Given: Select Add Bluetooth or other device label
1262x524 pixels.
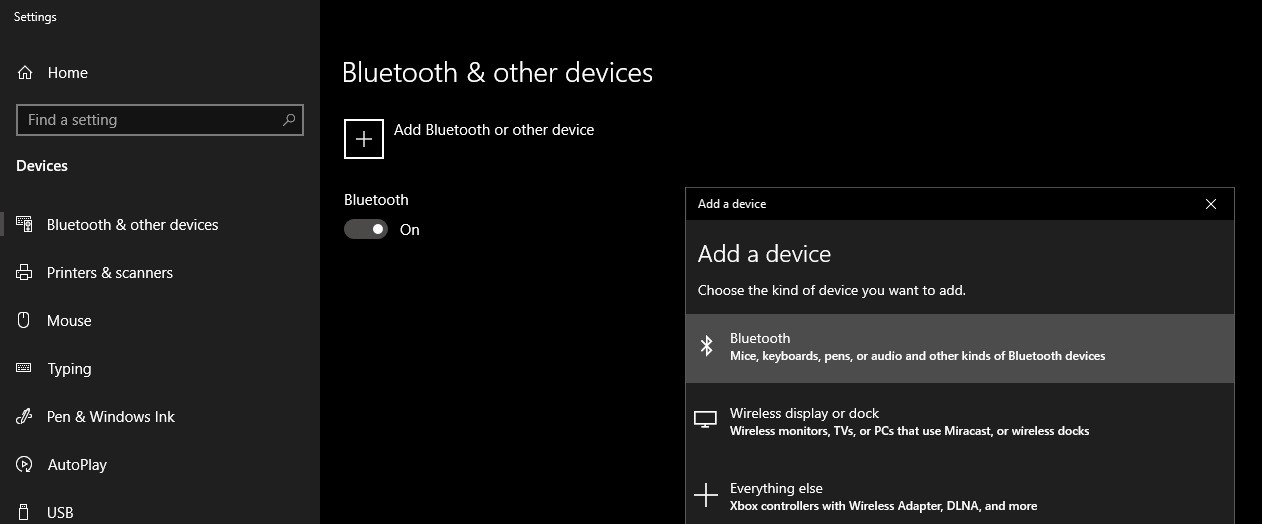Looking at the screenshot, I should (494, 130).
